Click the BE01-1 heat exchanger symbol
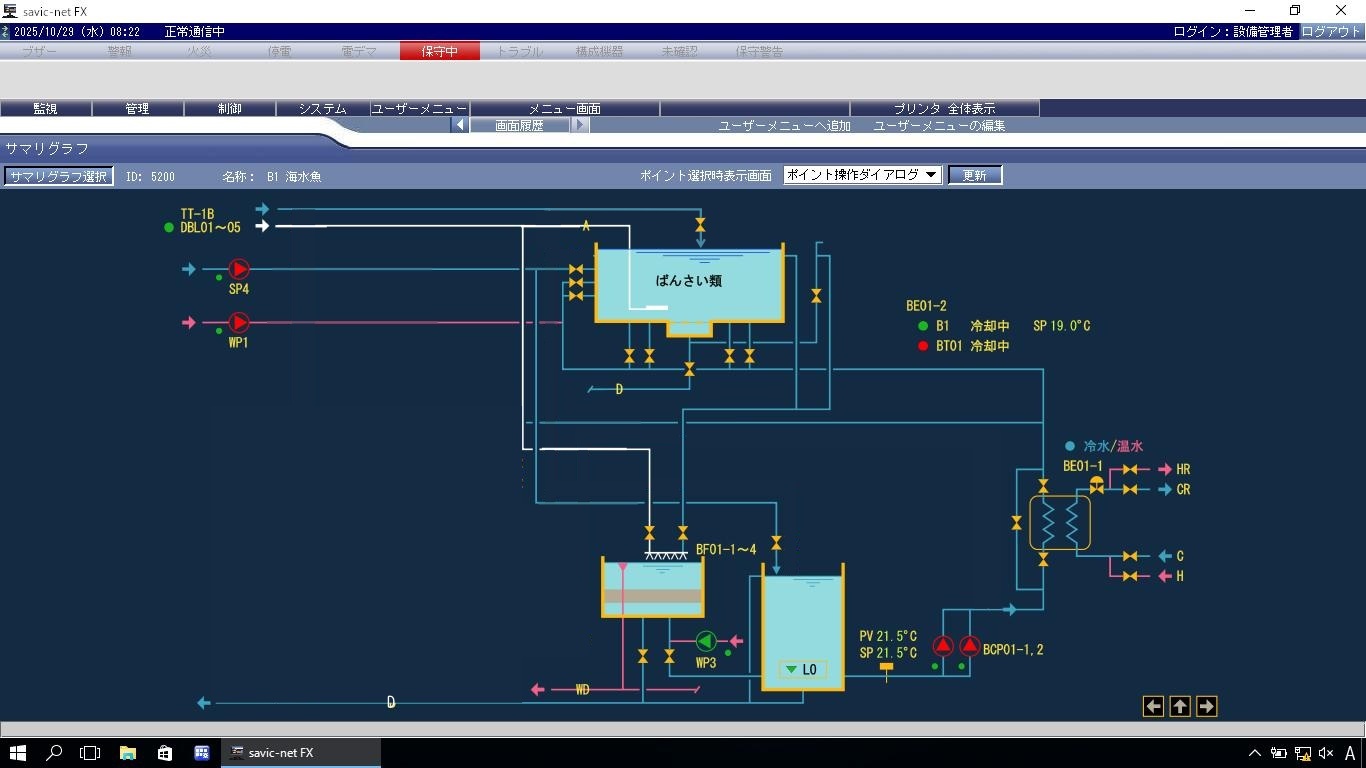The width and height of the screenshot is (1366, 768). coord(1060,522)
